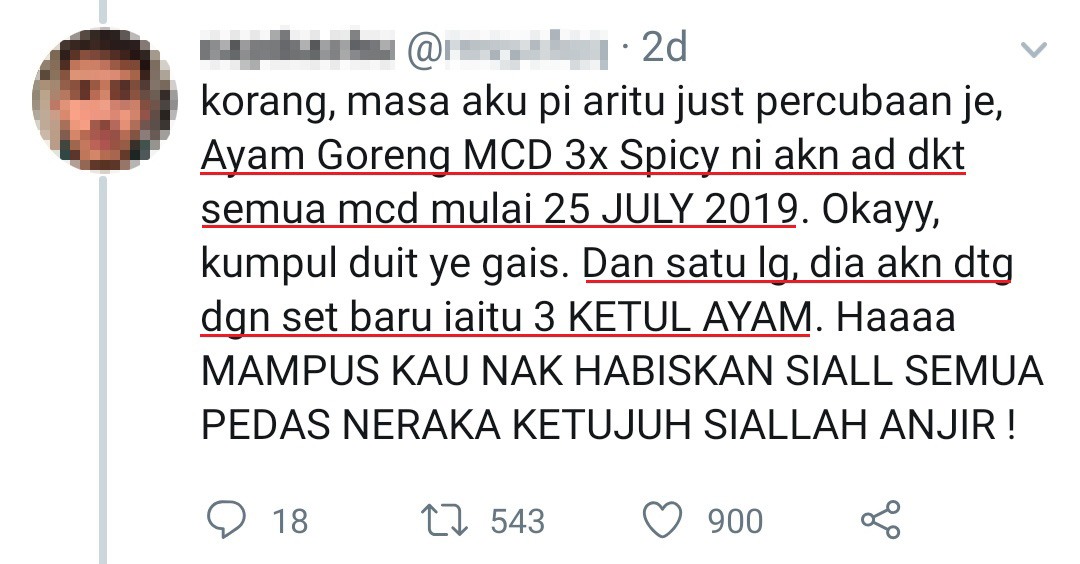Open the blurred display name profile

(x=298, y=48)
